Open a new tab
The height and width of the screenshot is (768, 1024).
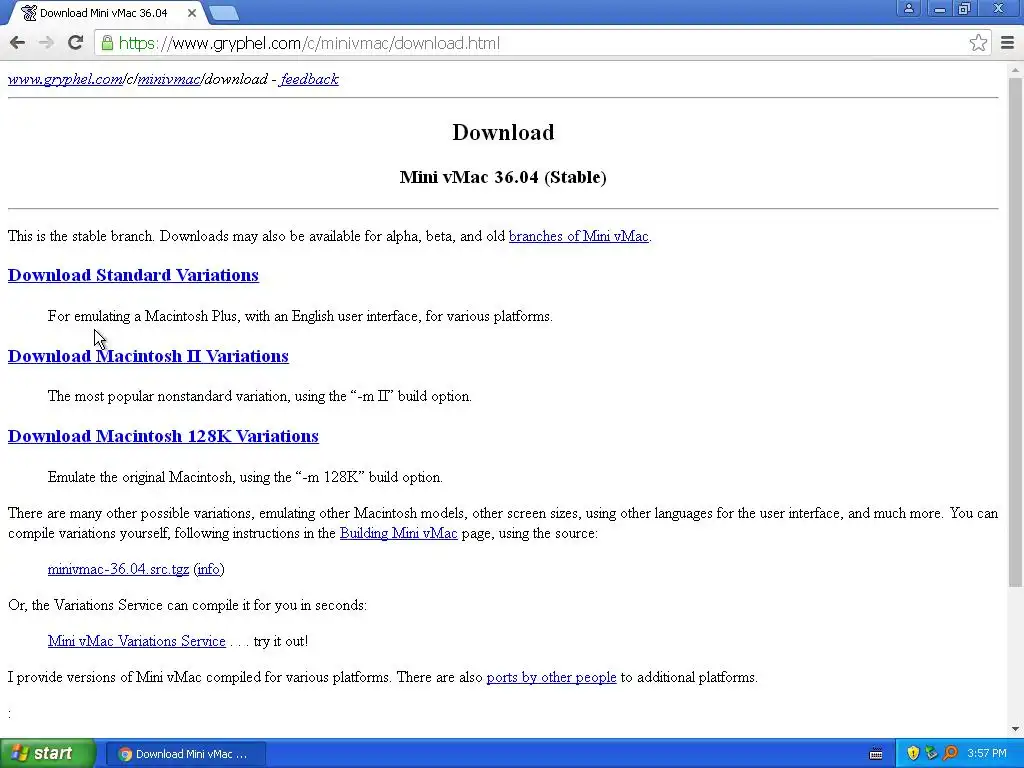pos(225,13)
